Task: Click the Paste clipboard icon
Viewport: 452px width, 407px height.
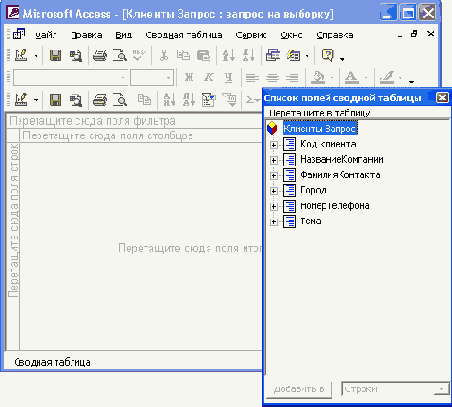Action: tap(203, 55)
